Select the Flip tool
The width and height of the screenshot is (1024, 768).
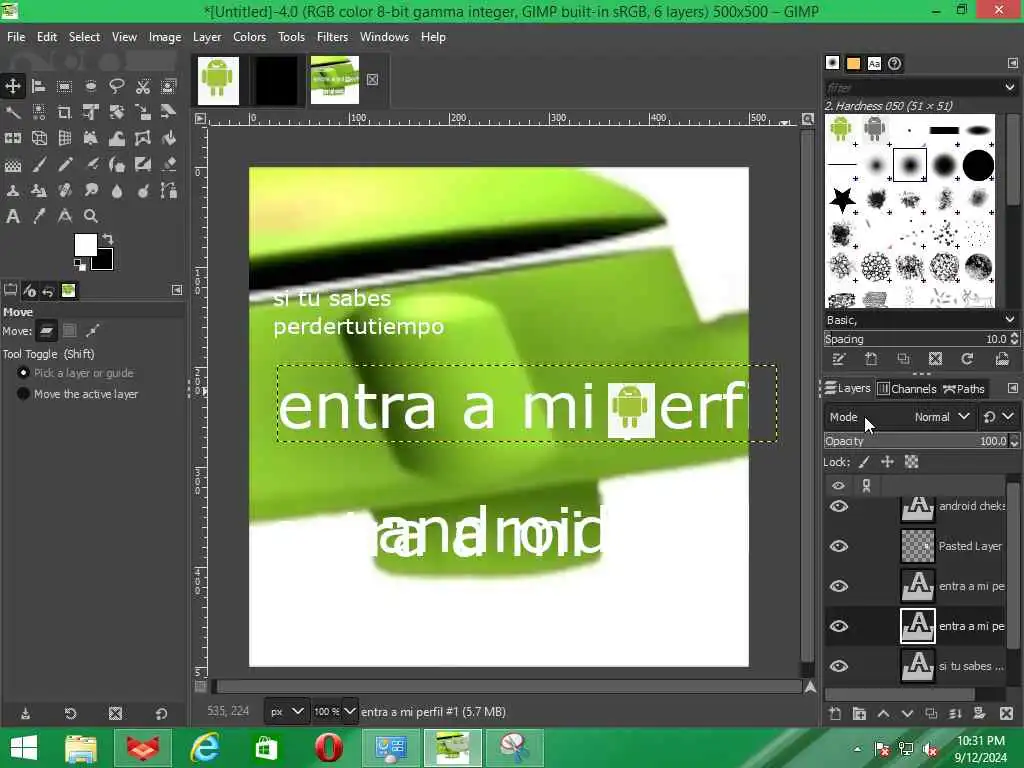[12, 138]
